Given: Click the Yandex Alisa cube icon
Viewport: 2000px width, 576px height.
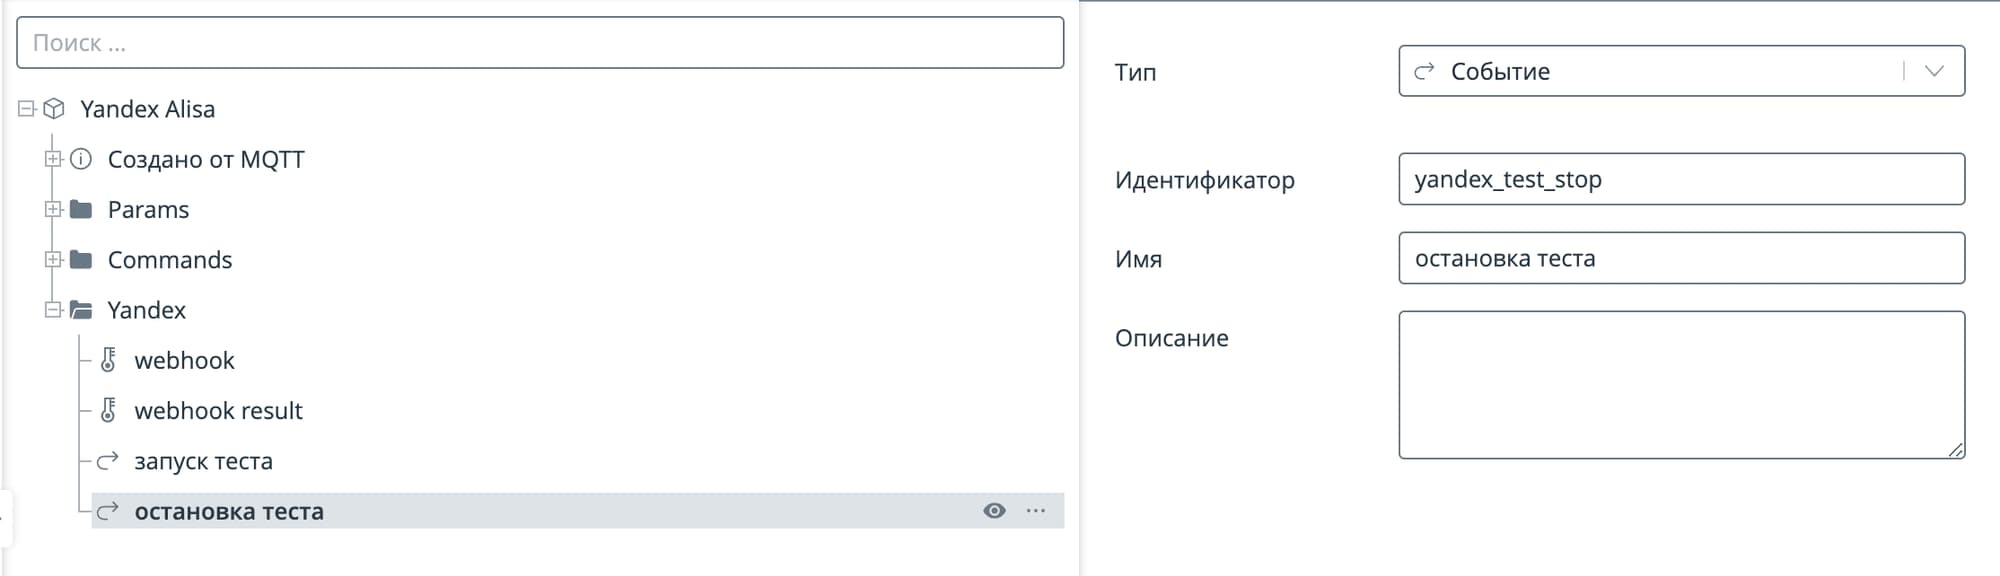Looking at the screenshot, I should (54, 109).
